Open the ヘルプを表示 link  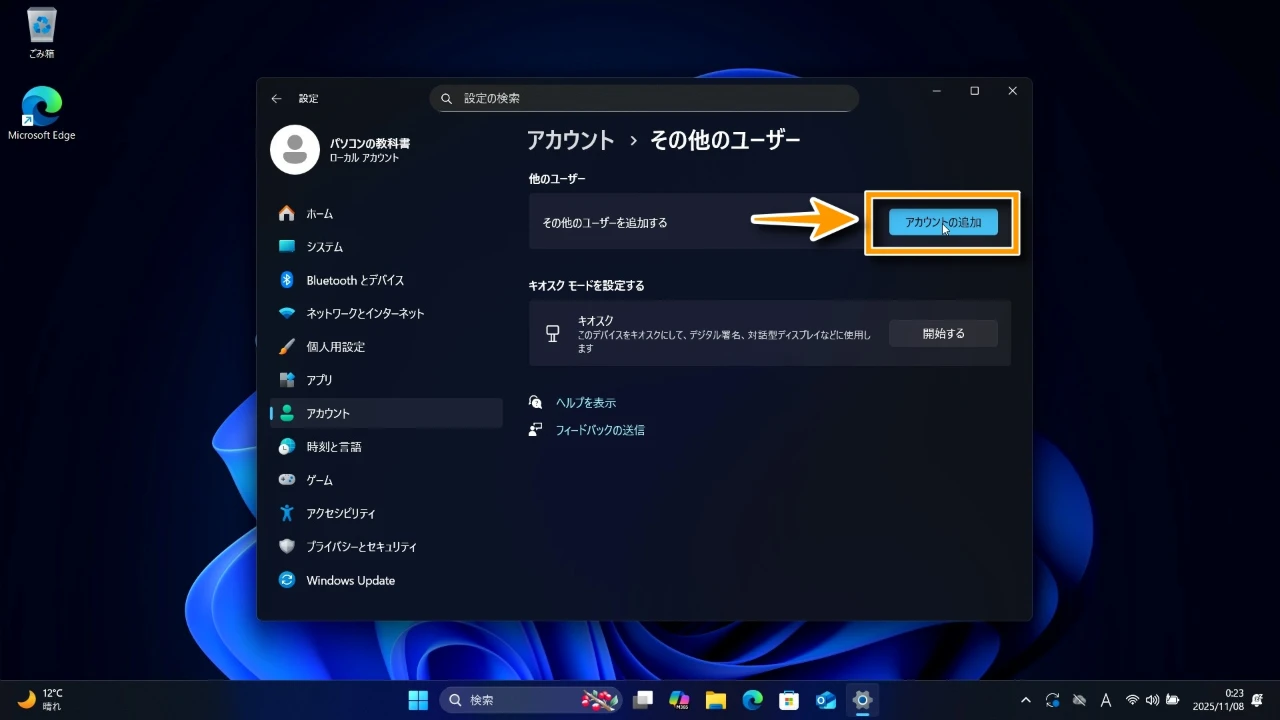(585, 403)
